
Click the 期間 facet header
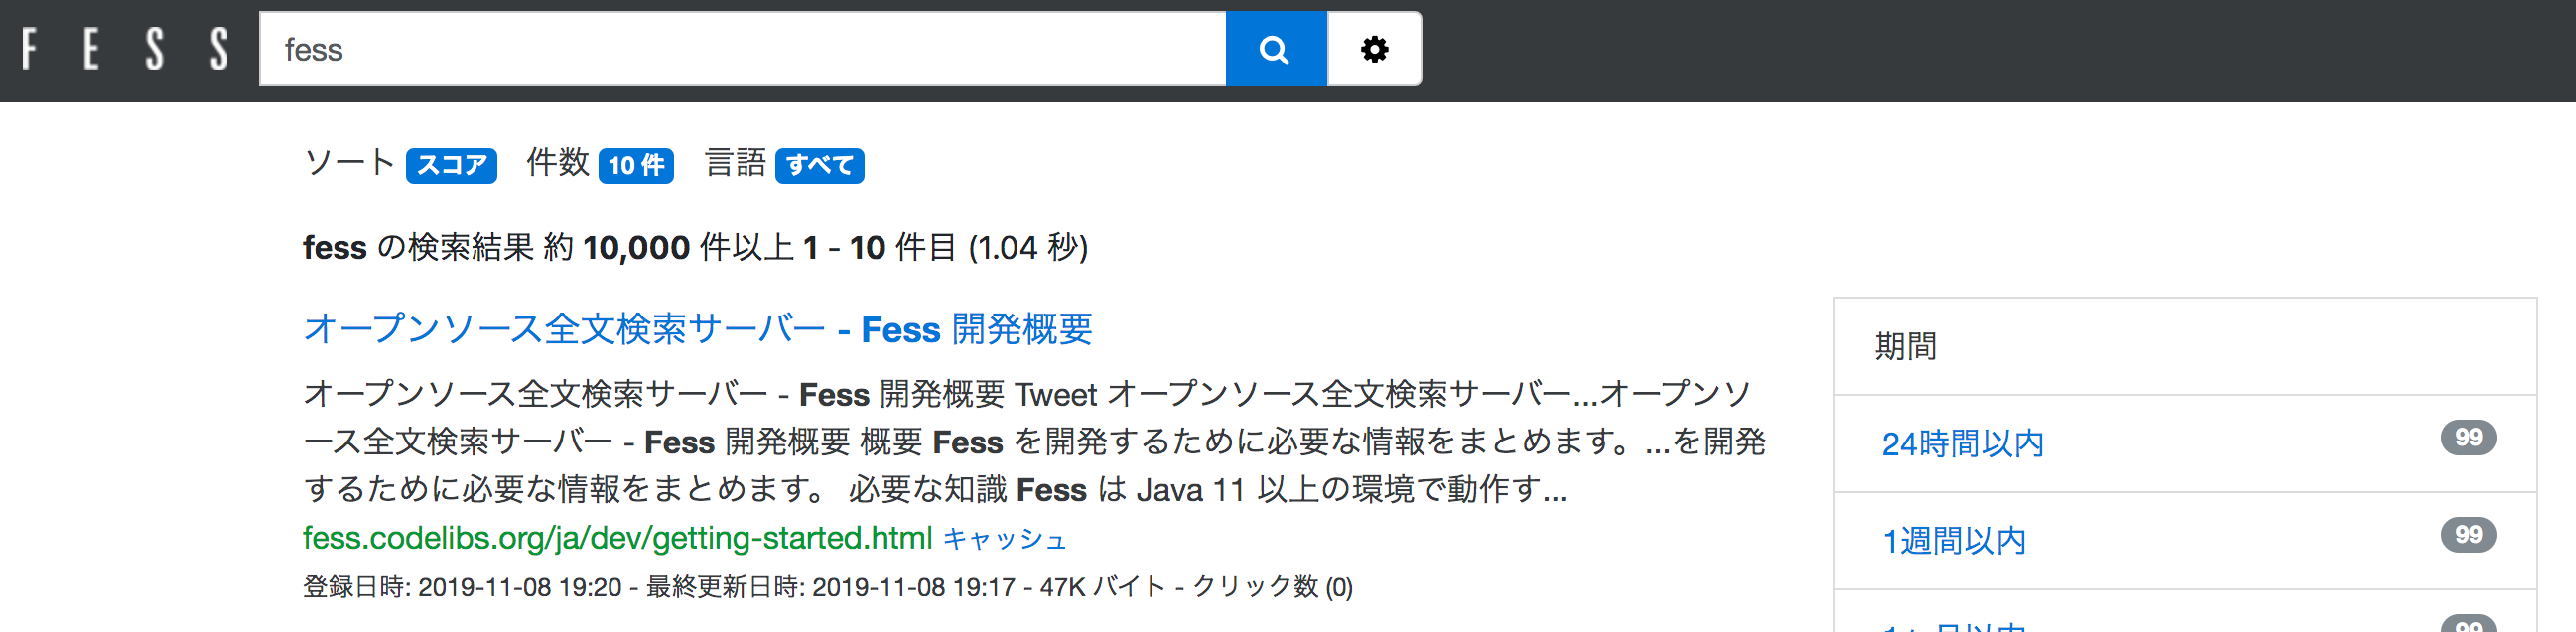[1905, 346]
